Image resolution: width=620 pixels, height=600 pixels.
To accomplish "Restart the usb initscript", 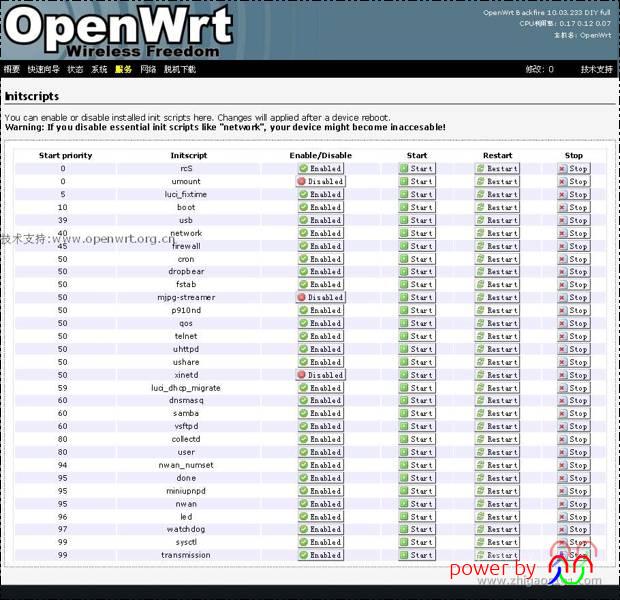I will pyautogui.click(x=497, y=220).
